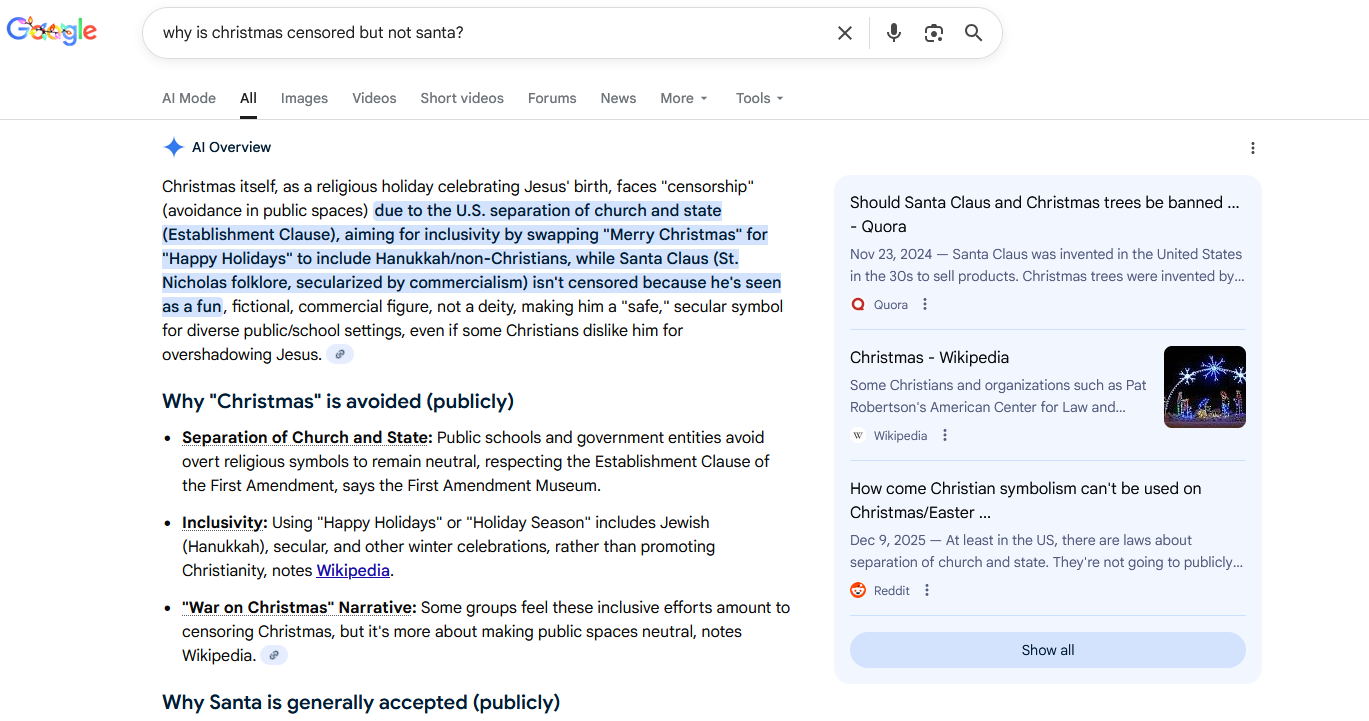The image size is (1369, 721).
Task: Open AI Overview three-dot options menu
Action: (1253, 148)
